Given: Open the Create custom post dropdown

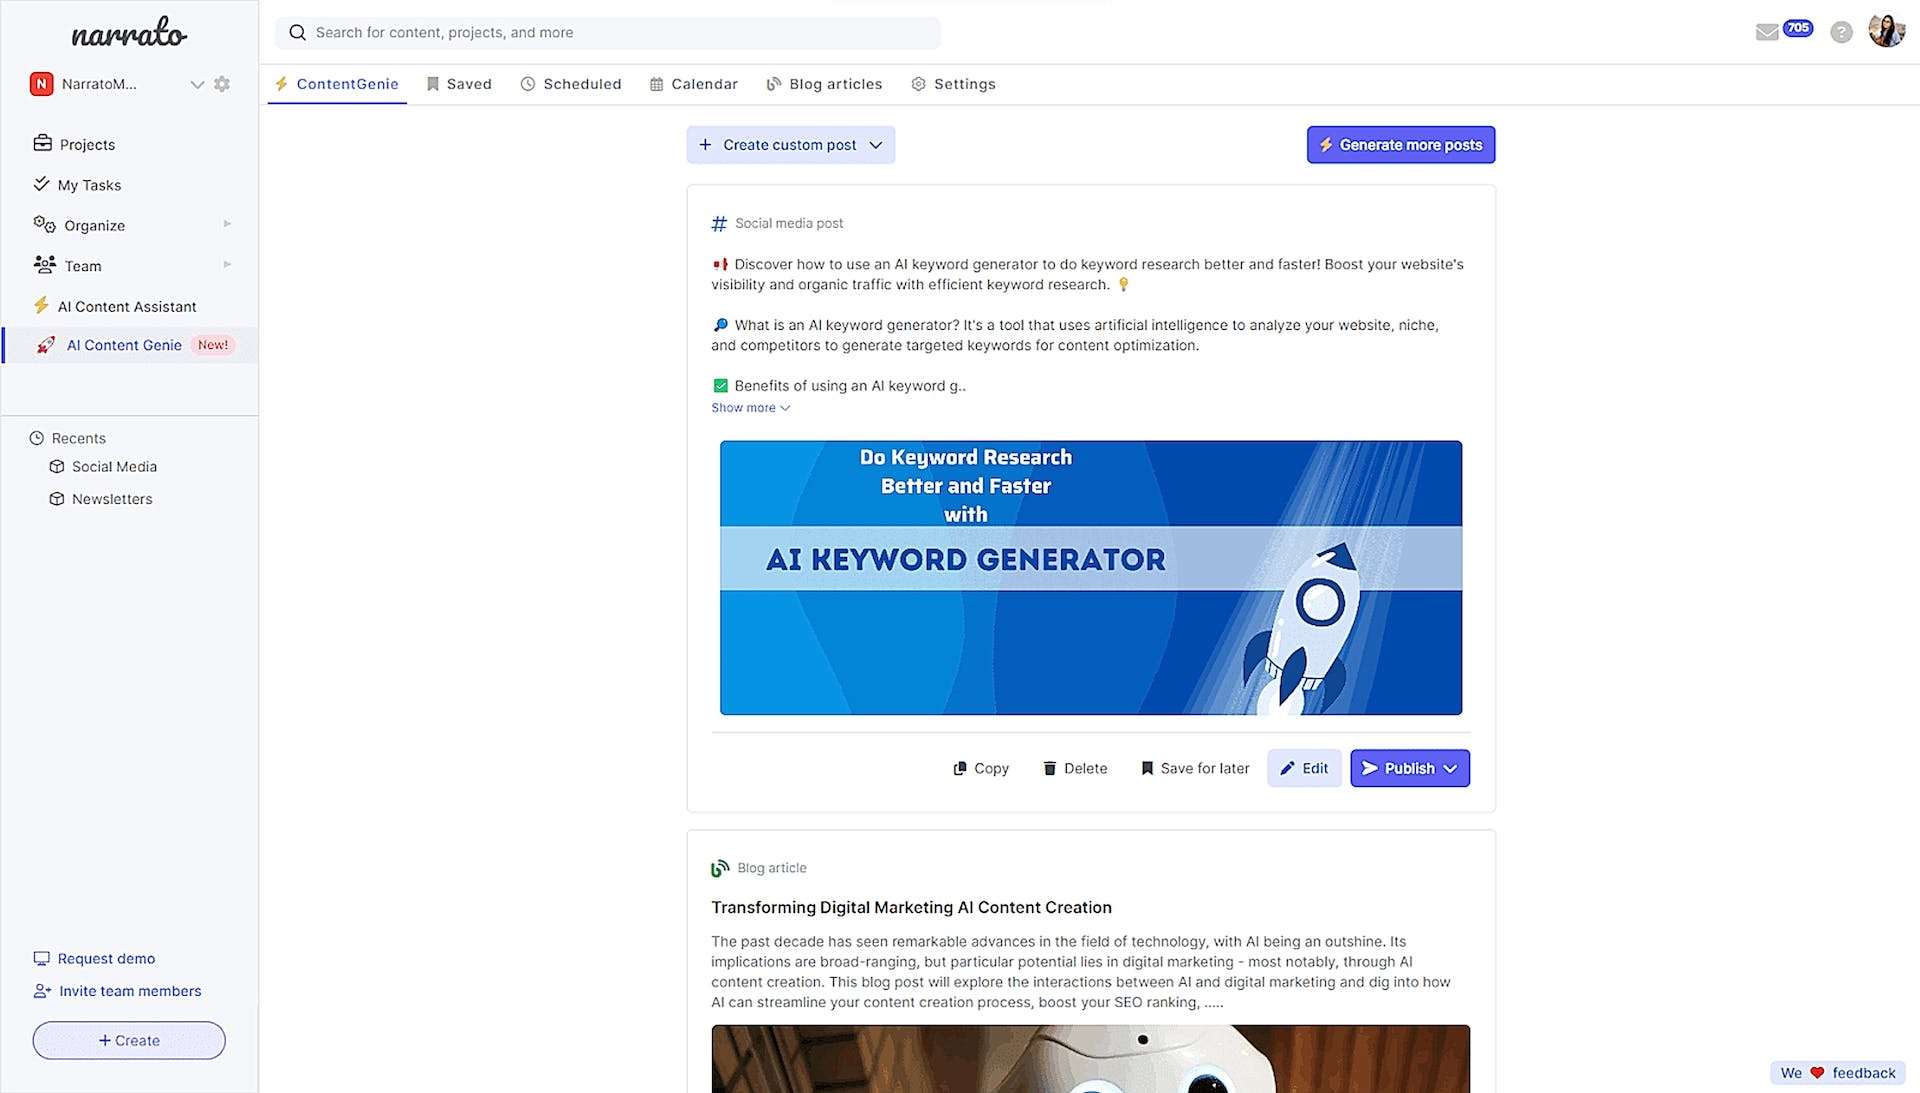Looking at the screenshot, I should [x=790, y=145].
